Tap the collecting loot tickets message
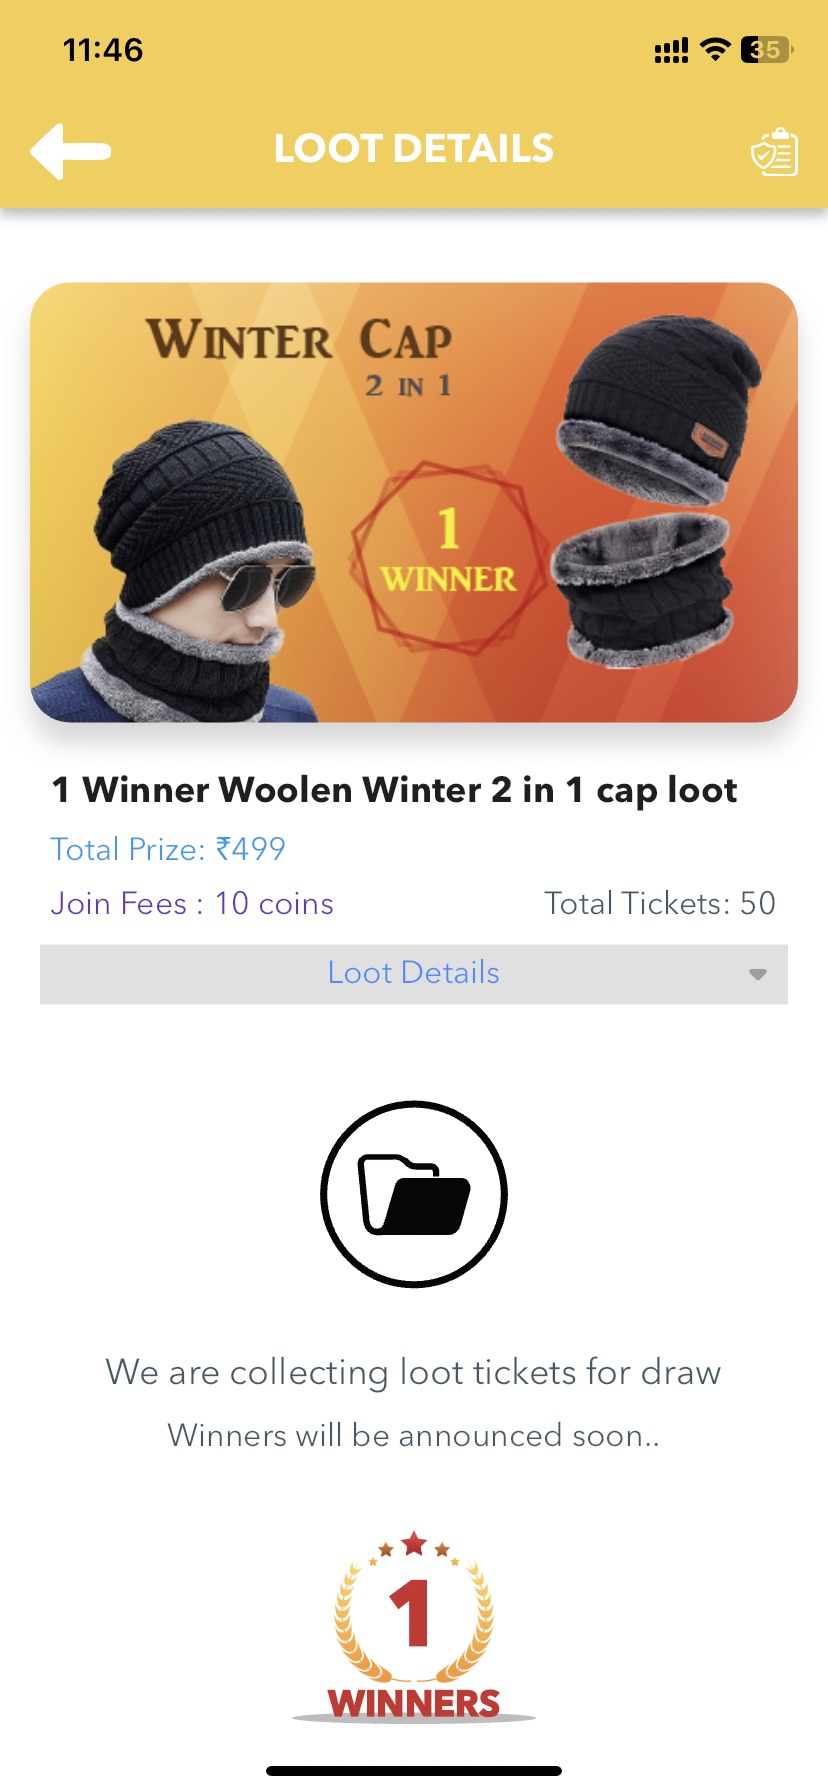This screenshot has height=1792, width=828. click(x=414, y=1372)
